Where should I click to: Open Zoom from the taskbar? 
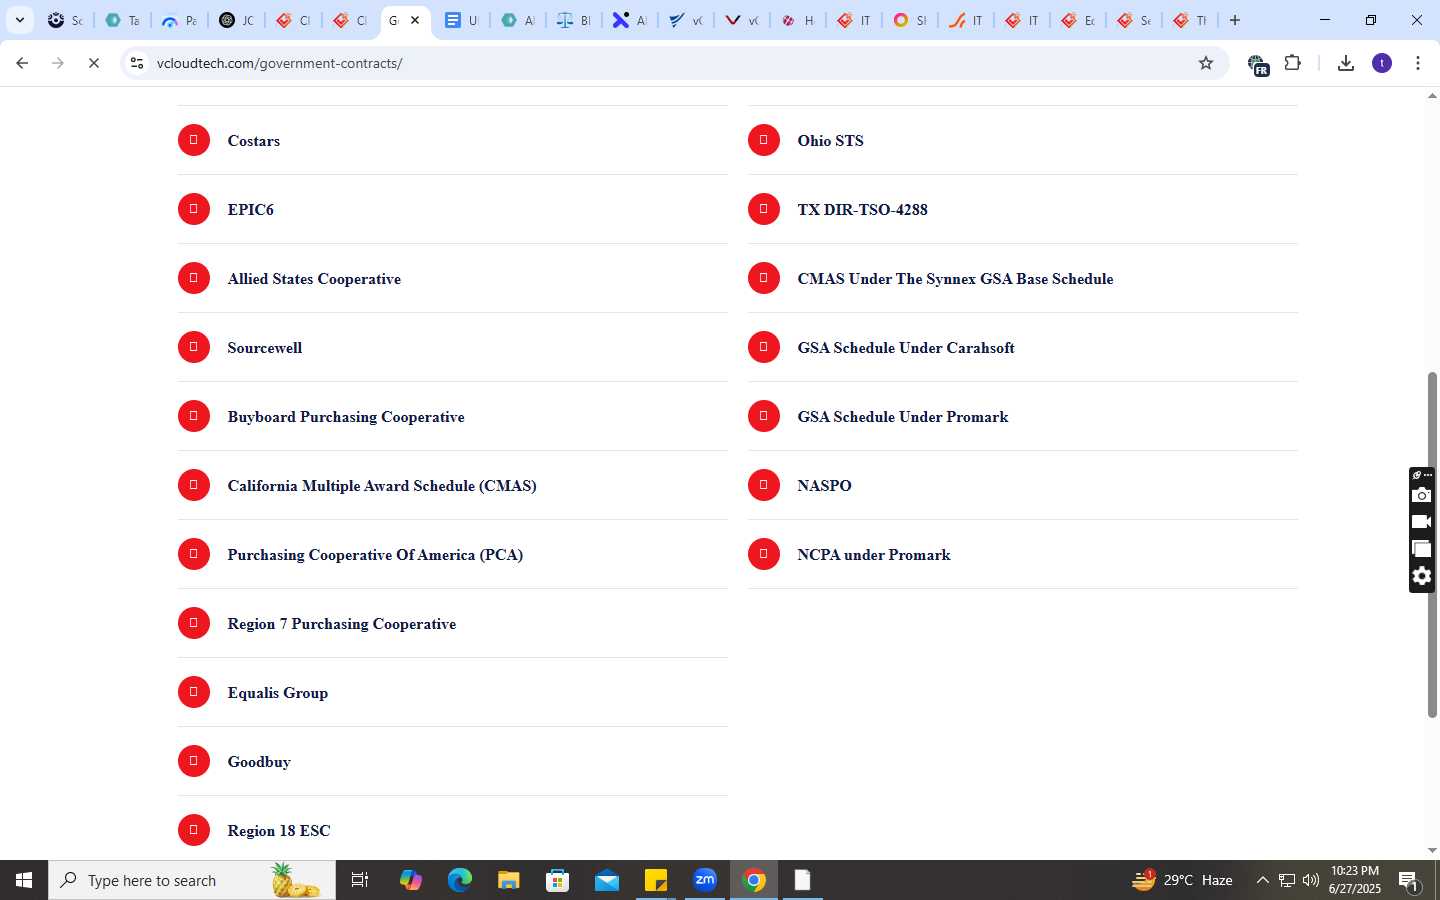point(705,880)
